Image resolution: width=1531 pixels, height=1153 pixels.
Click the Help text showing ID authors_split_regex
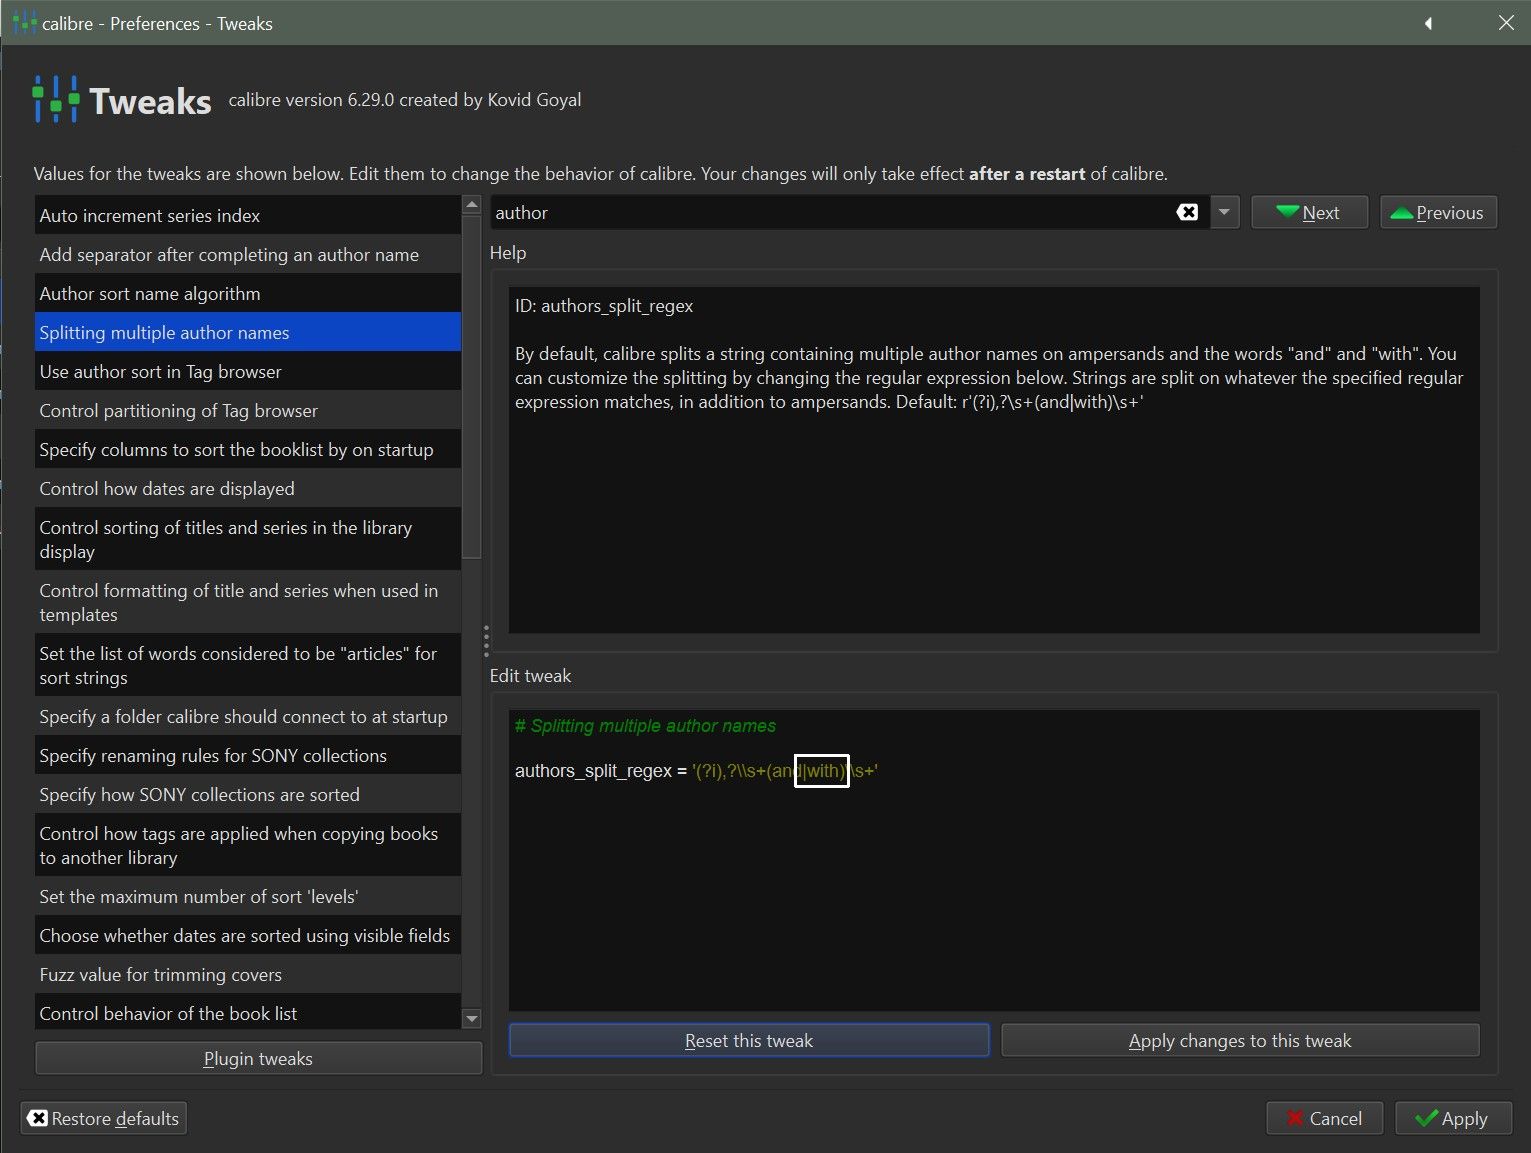tap(604, 306)
